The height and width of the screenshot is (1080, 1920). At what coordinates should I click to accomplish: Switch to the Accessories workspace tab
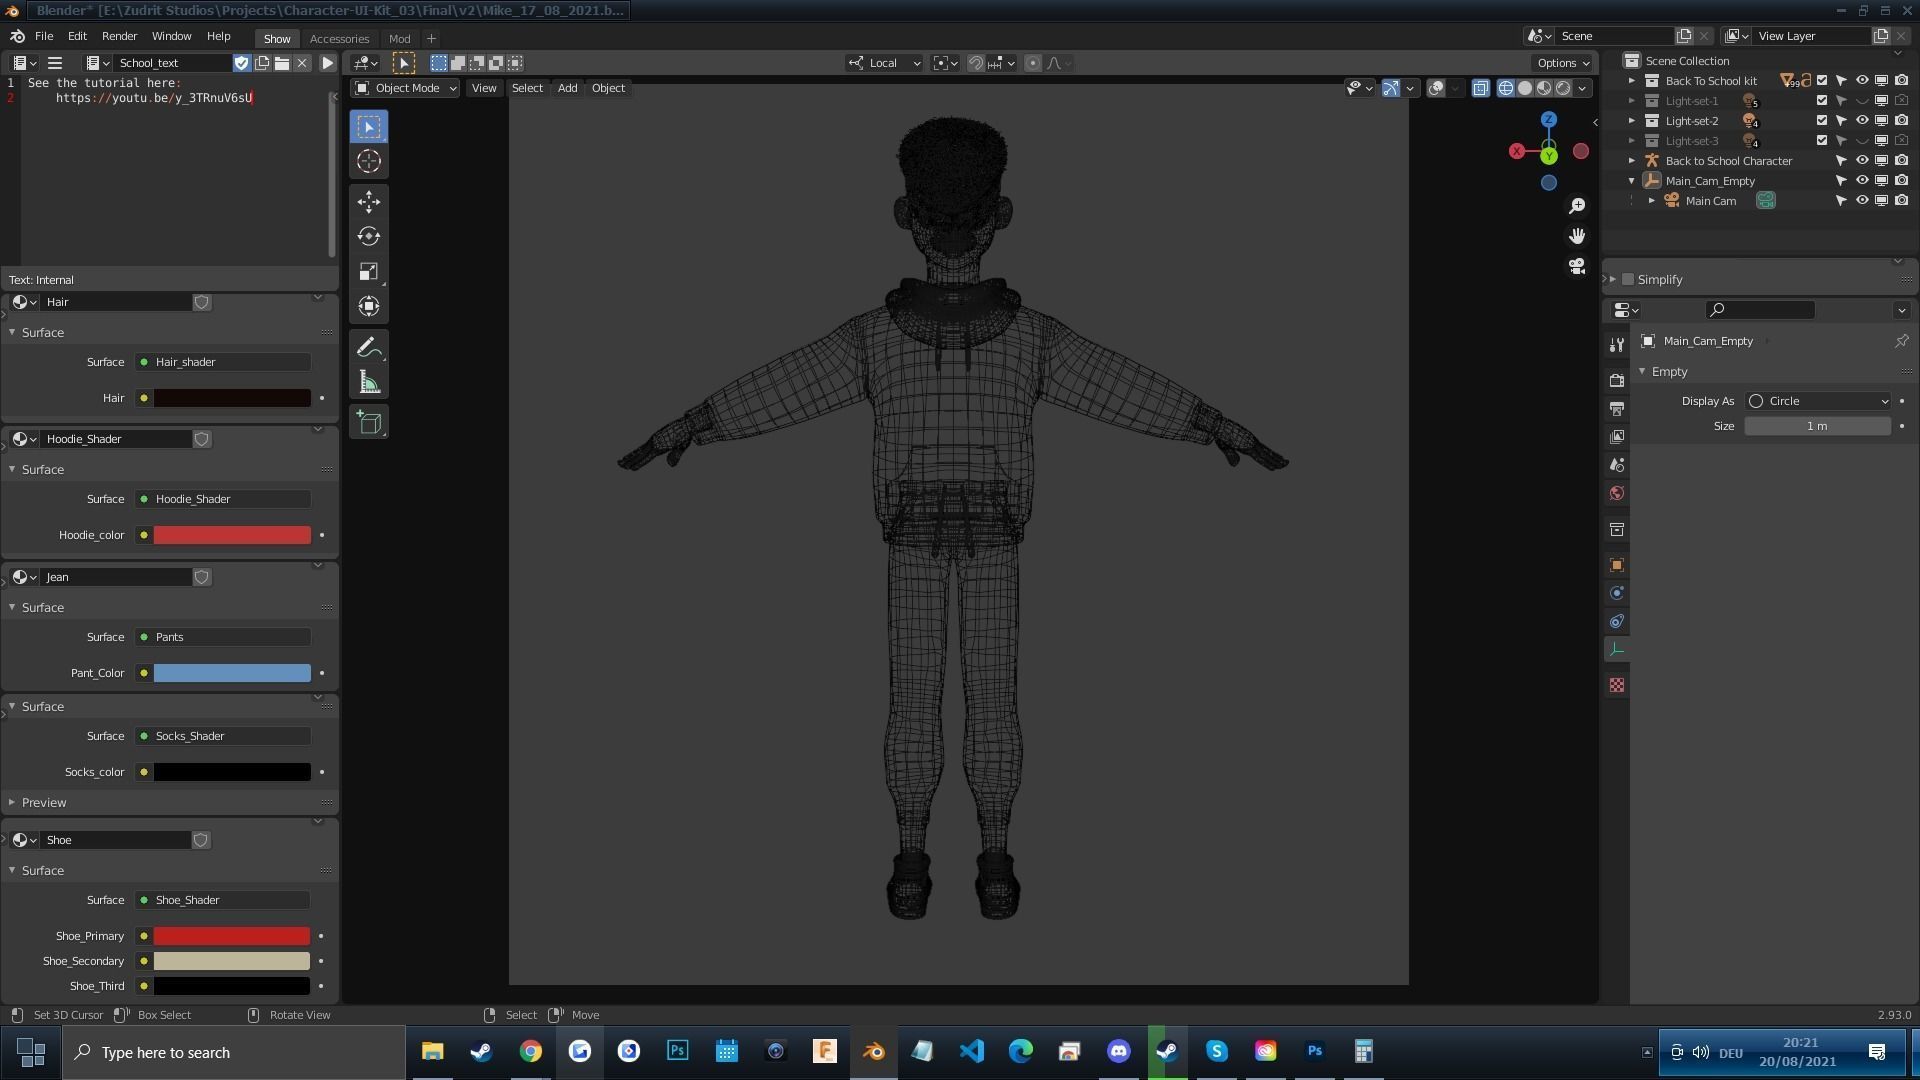[x=339, y=38]
